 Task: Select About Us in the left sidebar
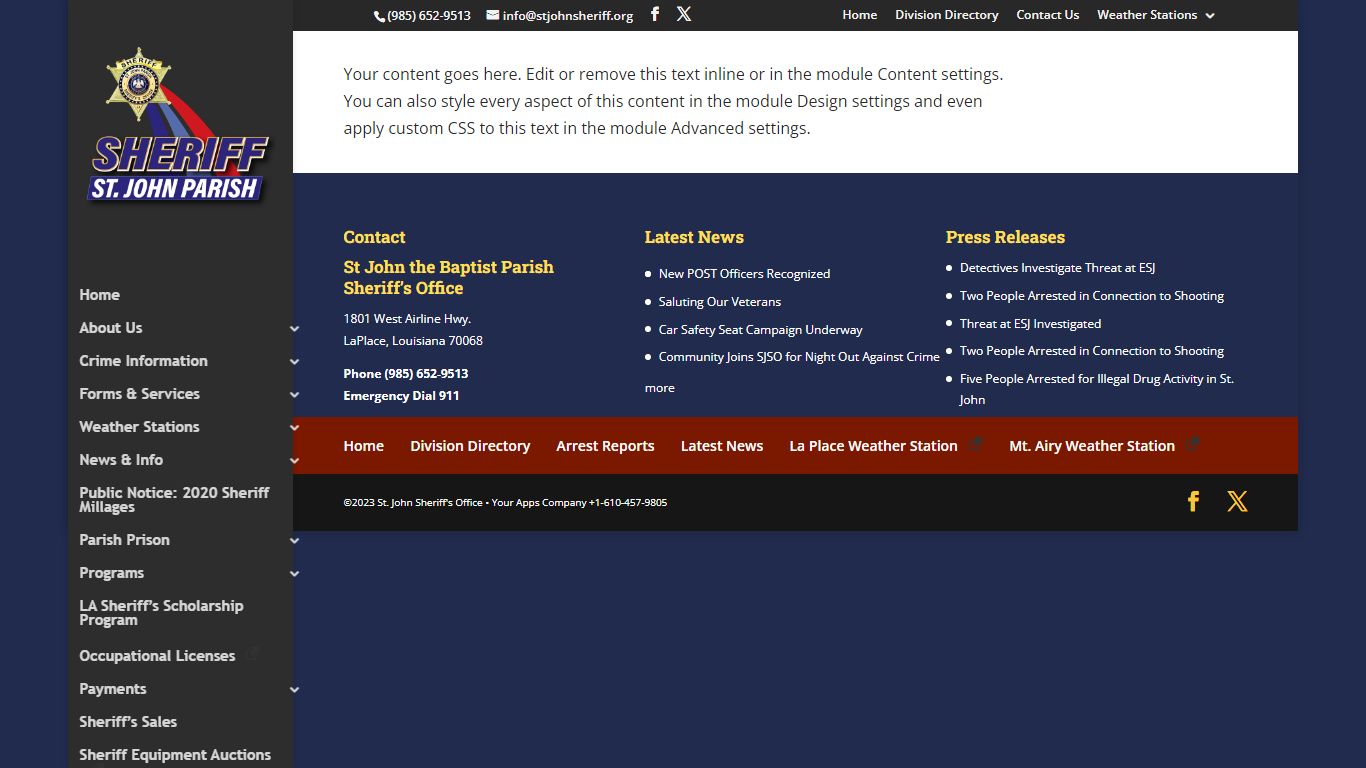pos(111,328)
